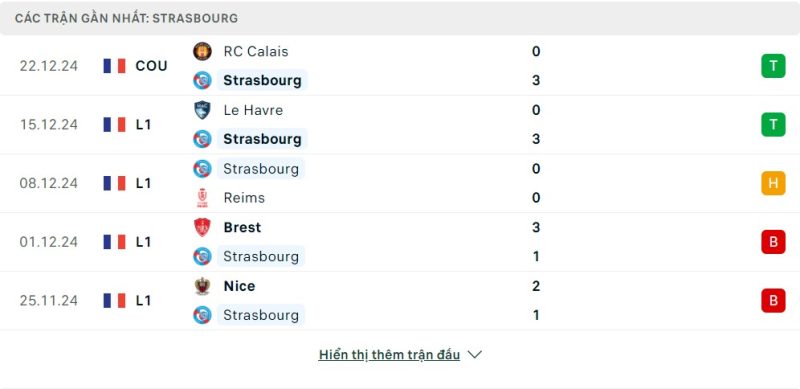Viewport: 800px width, 389px height.
Task: Click the Nice club crest
Action: click(x=202, y=286)
